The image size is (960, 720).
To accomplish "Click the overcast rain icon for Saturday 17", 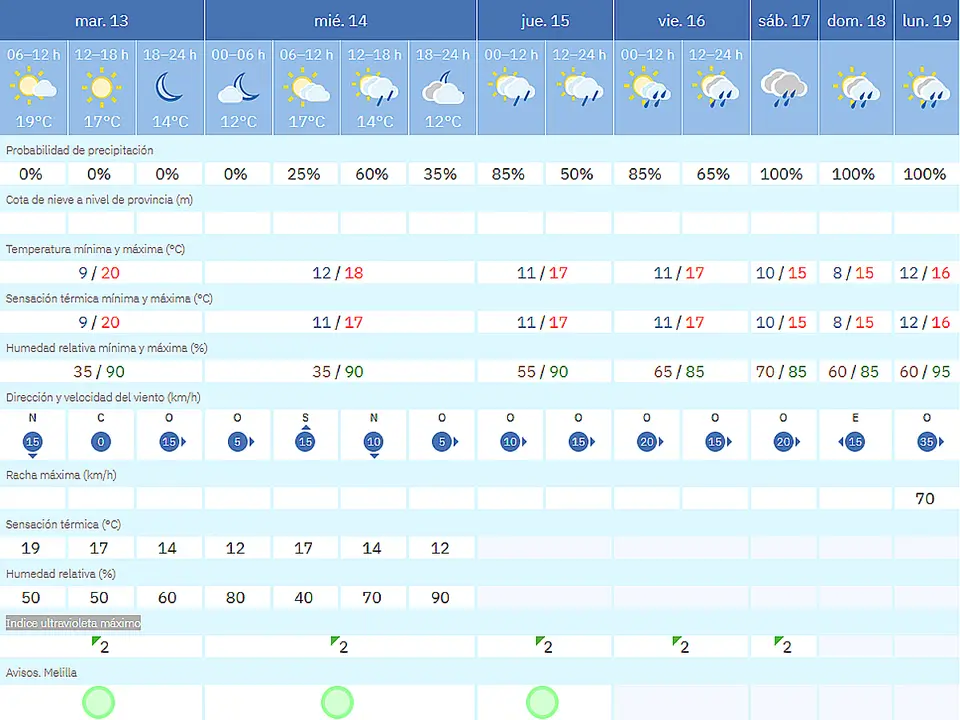I will (784, 89).
